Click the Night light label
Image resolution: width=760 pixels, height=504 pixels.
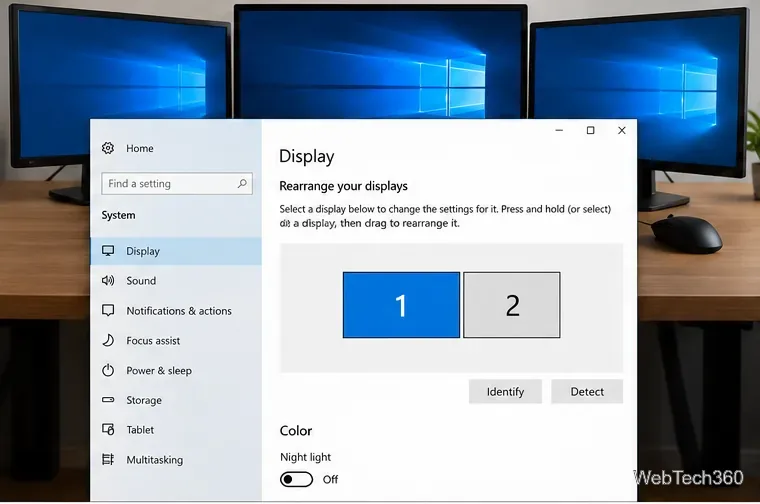(x=305, y=457)
